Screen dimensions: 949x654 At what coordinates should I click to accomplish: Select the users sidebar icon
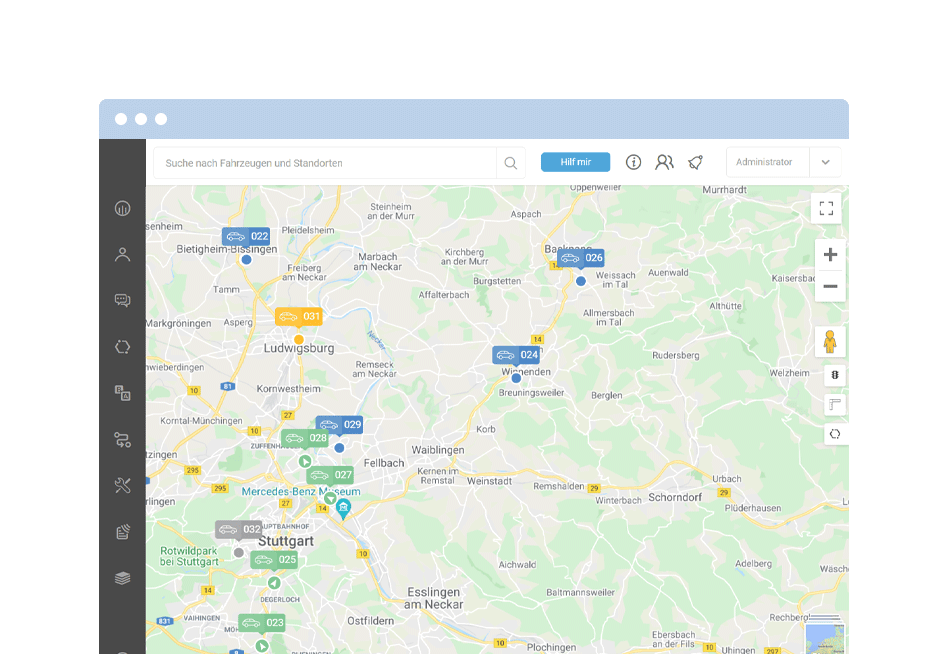(x=122, y=254)
